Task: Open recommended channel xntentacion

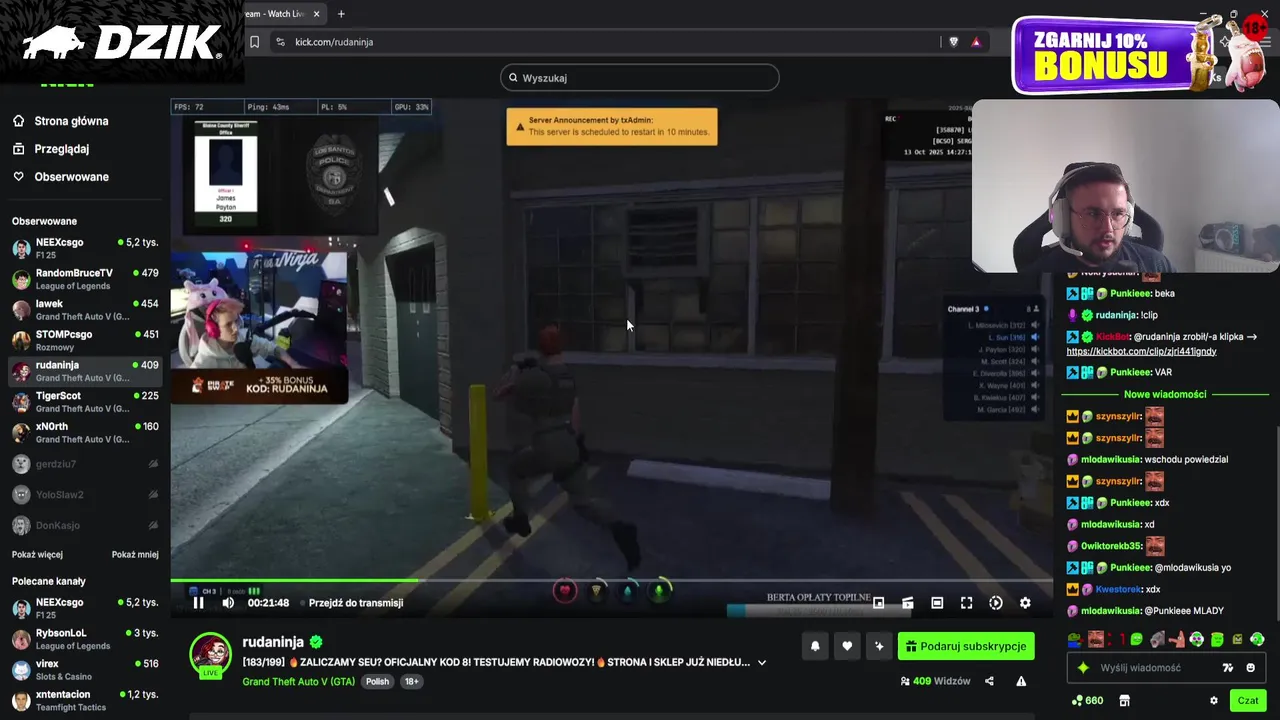Action: pos(85,701)
